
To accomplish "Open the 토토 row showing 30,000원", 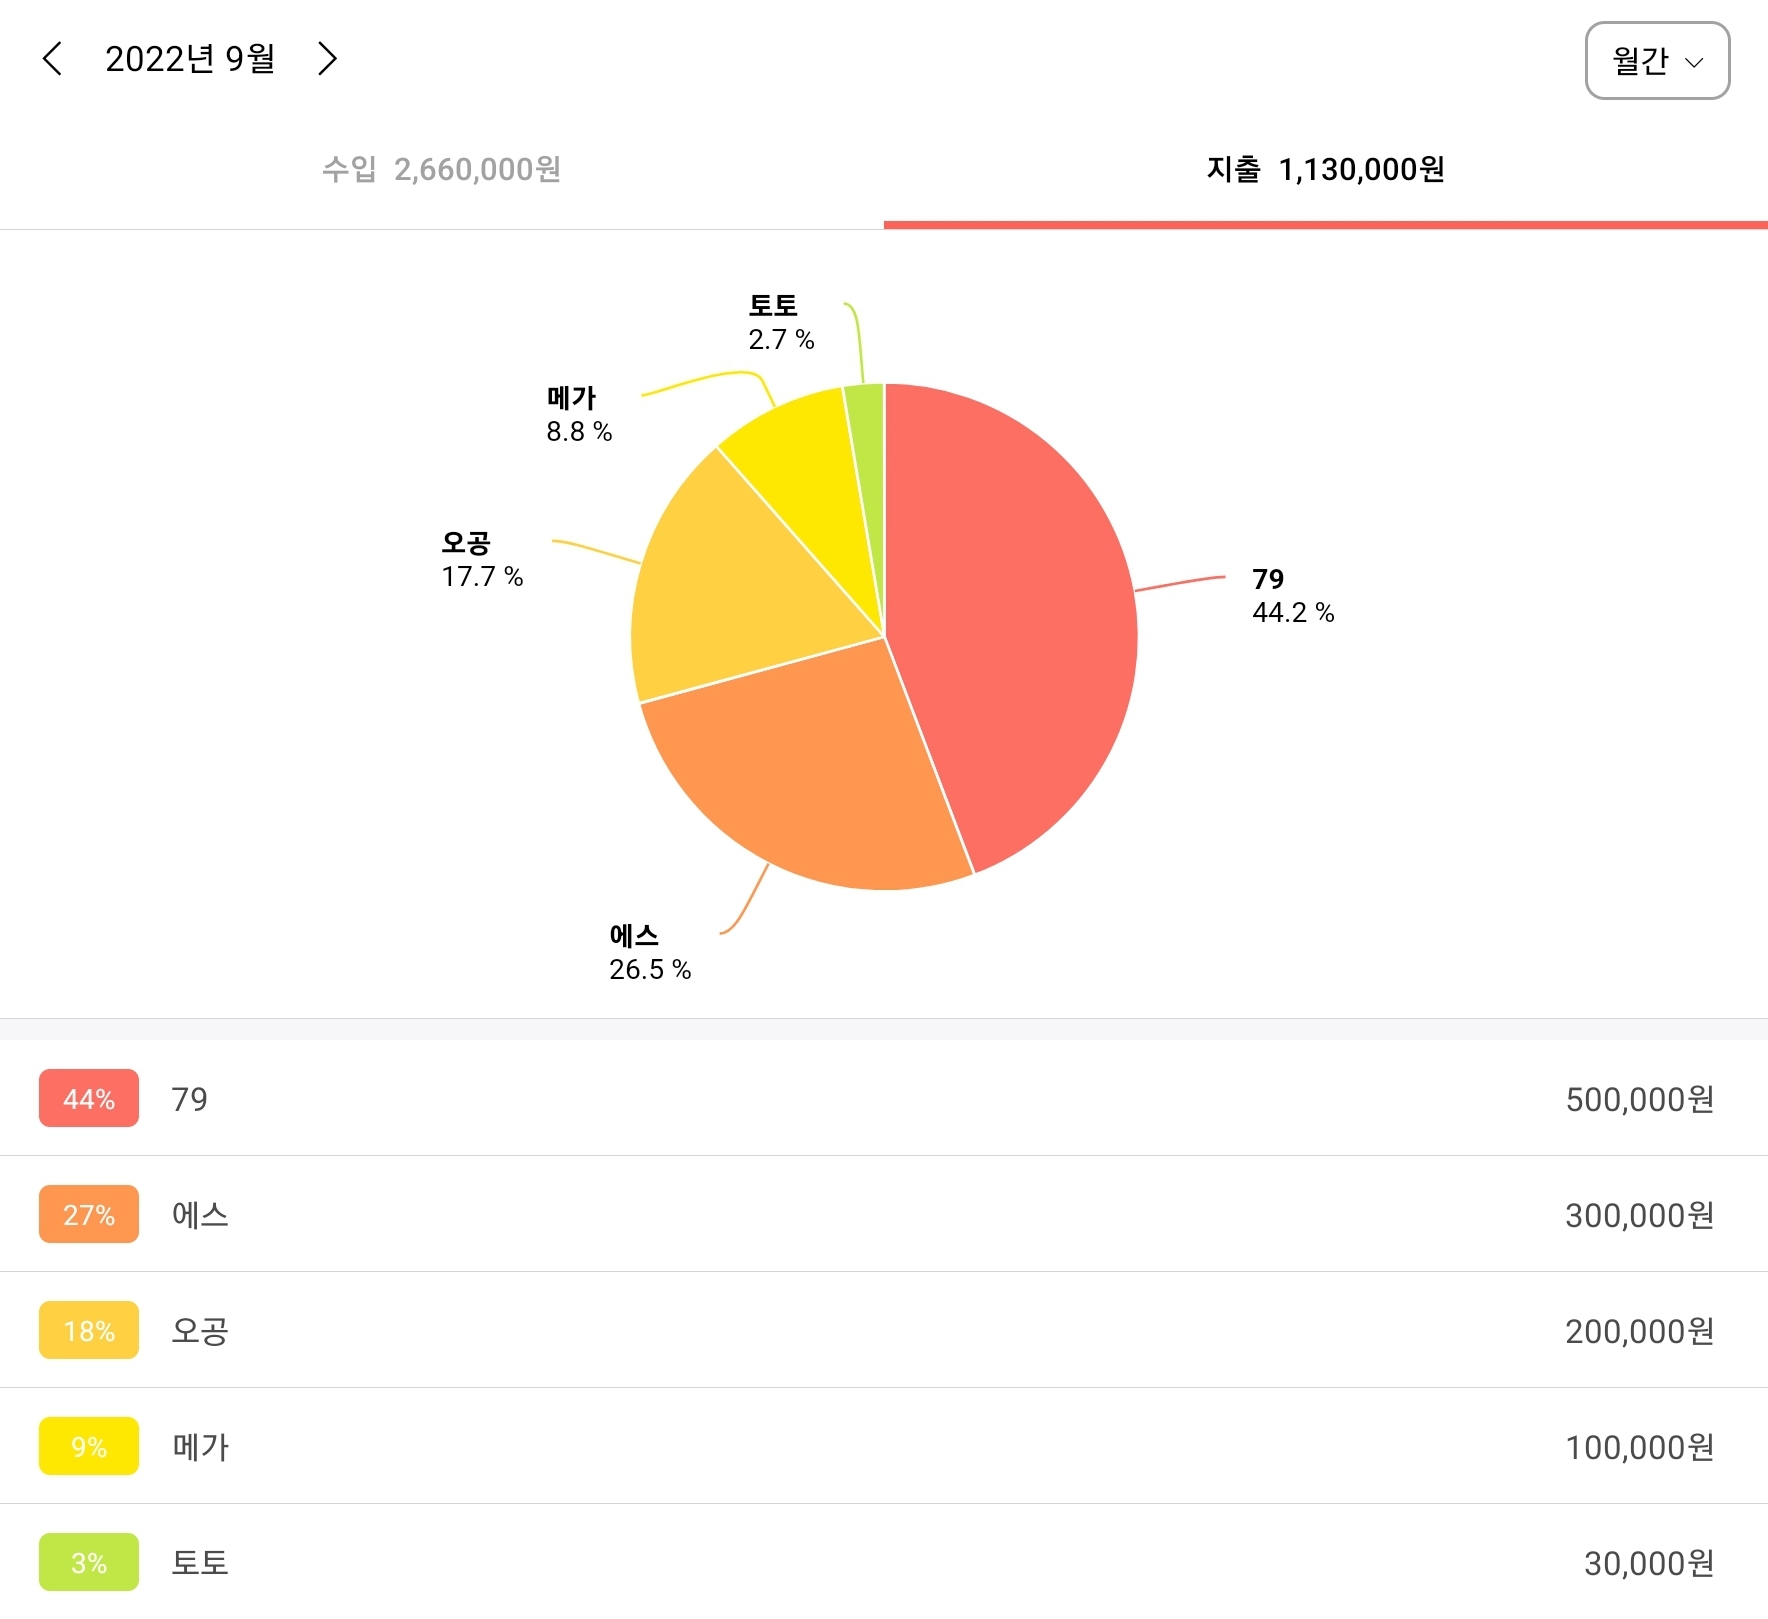I will pyautogui.click(x=884, y=1561).
